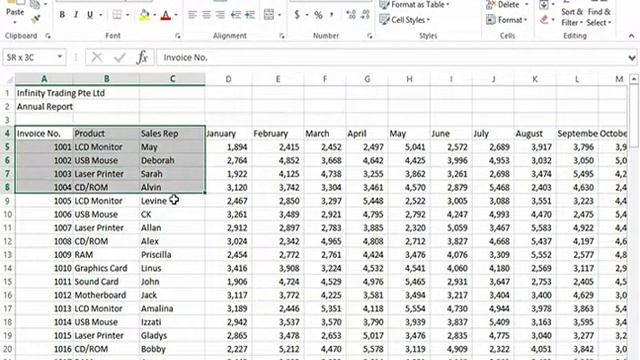The width and height of the screenshot is (640, 360).
Task: Align text left
Action: pos(192,15)
